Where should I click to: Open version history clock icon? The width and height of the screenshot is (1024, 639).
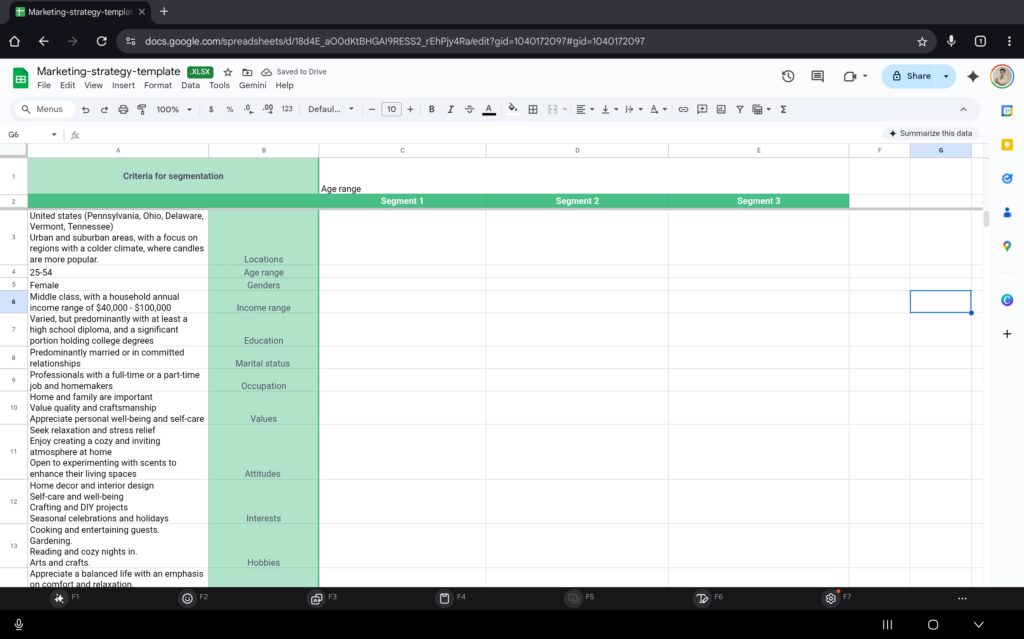point(788,76)
